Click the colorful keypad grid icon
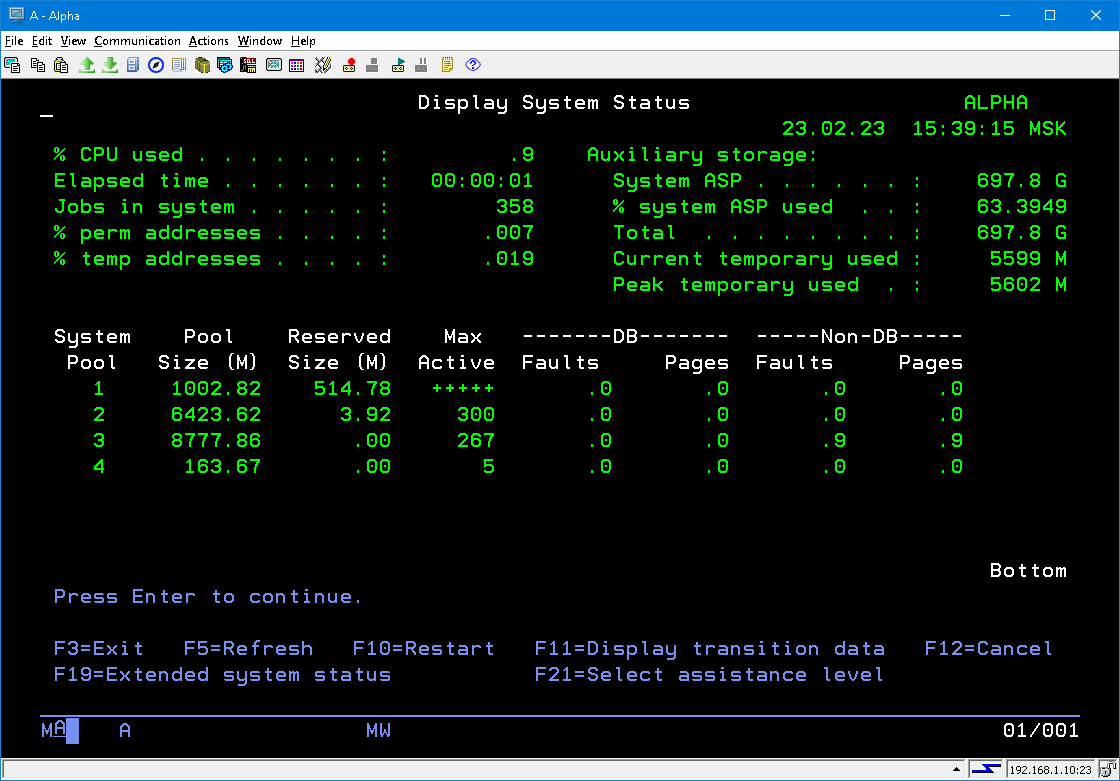 tap(296, 65)
